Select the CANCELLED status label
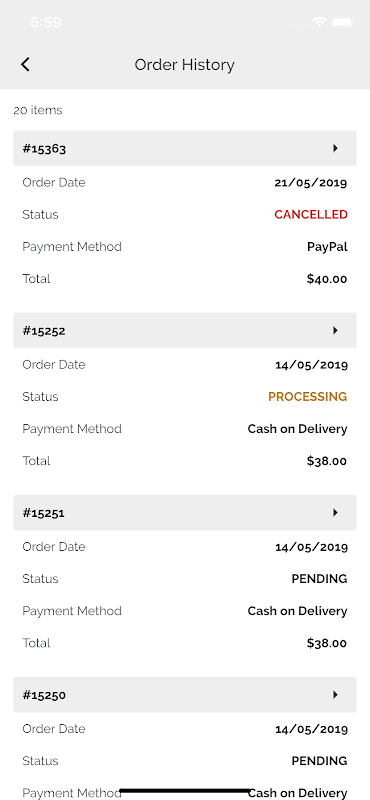Viewport: 370px width, 800px height. [x=311, y=215]
